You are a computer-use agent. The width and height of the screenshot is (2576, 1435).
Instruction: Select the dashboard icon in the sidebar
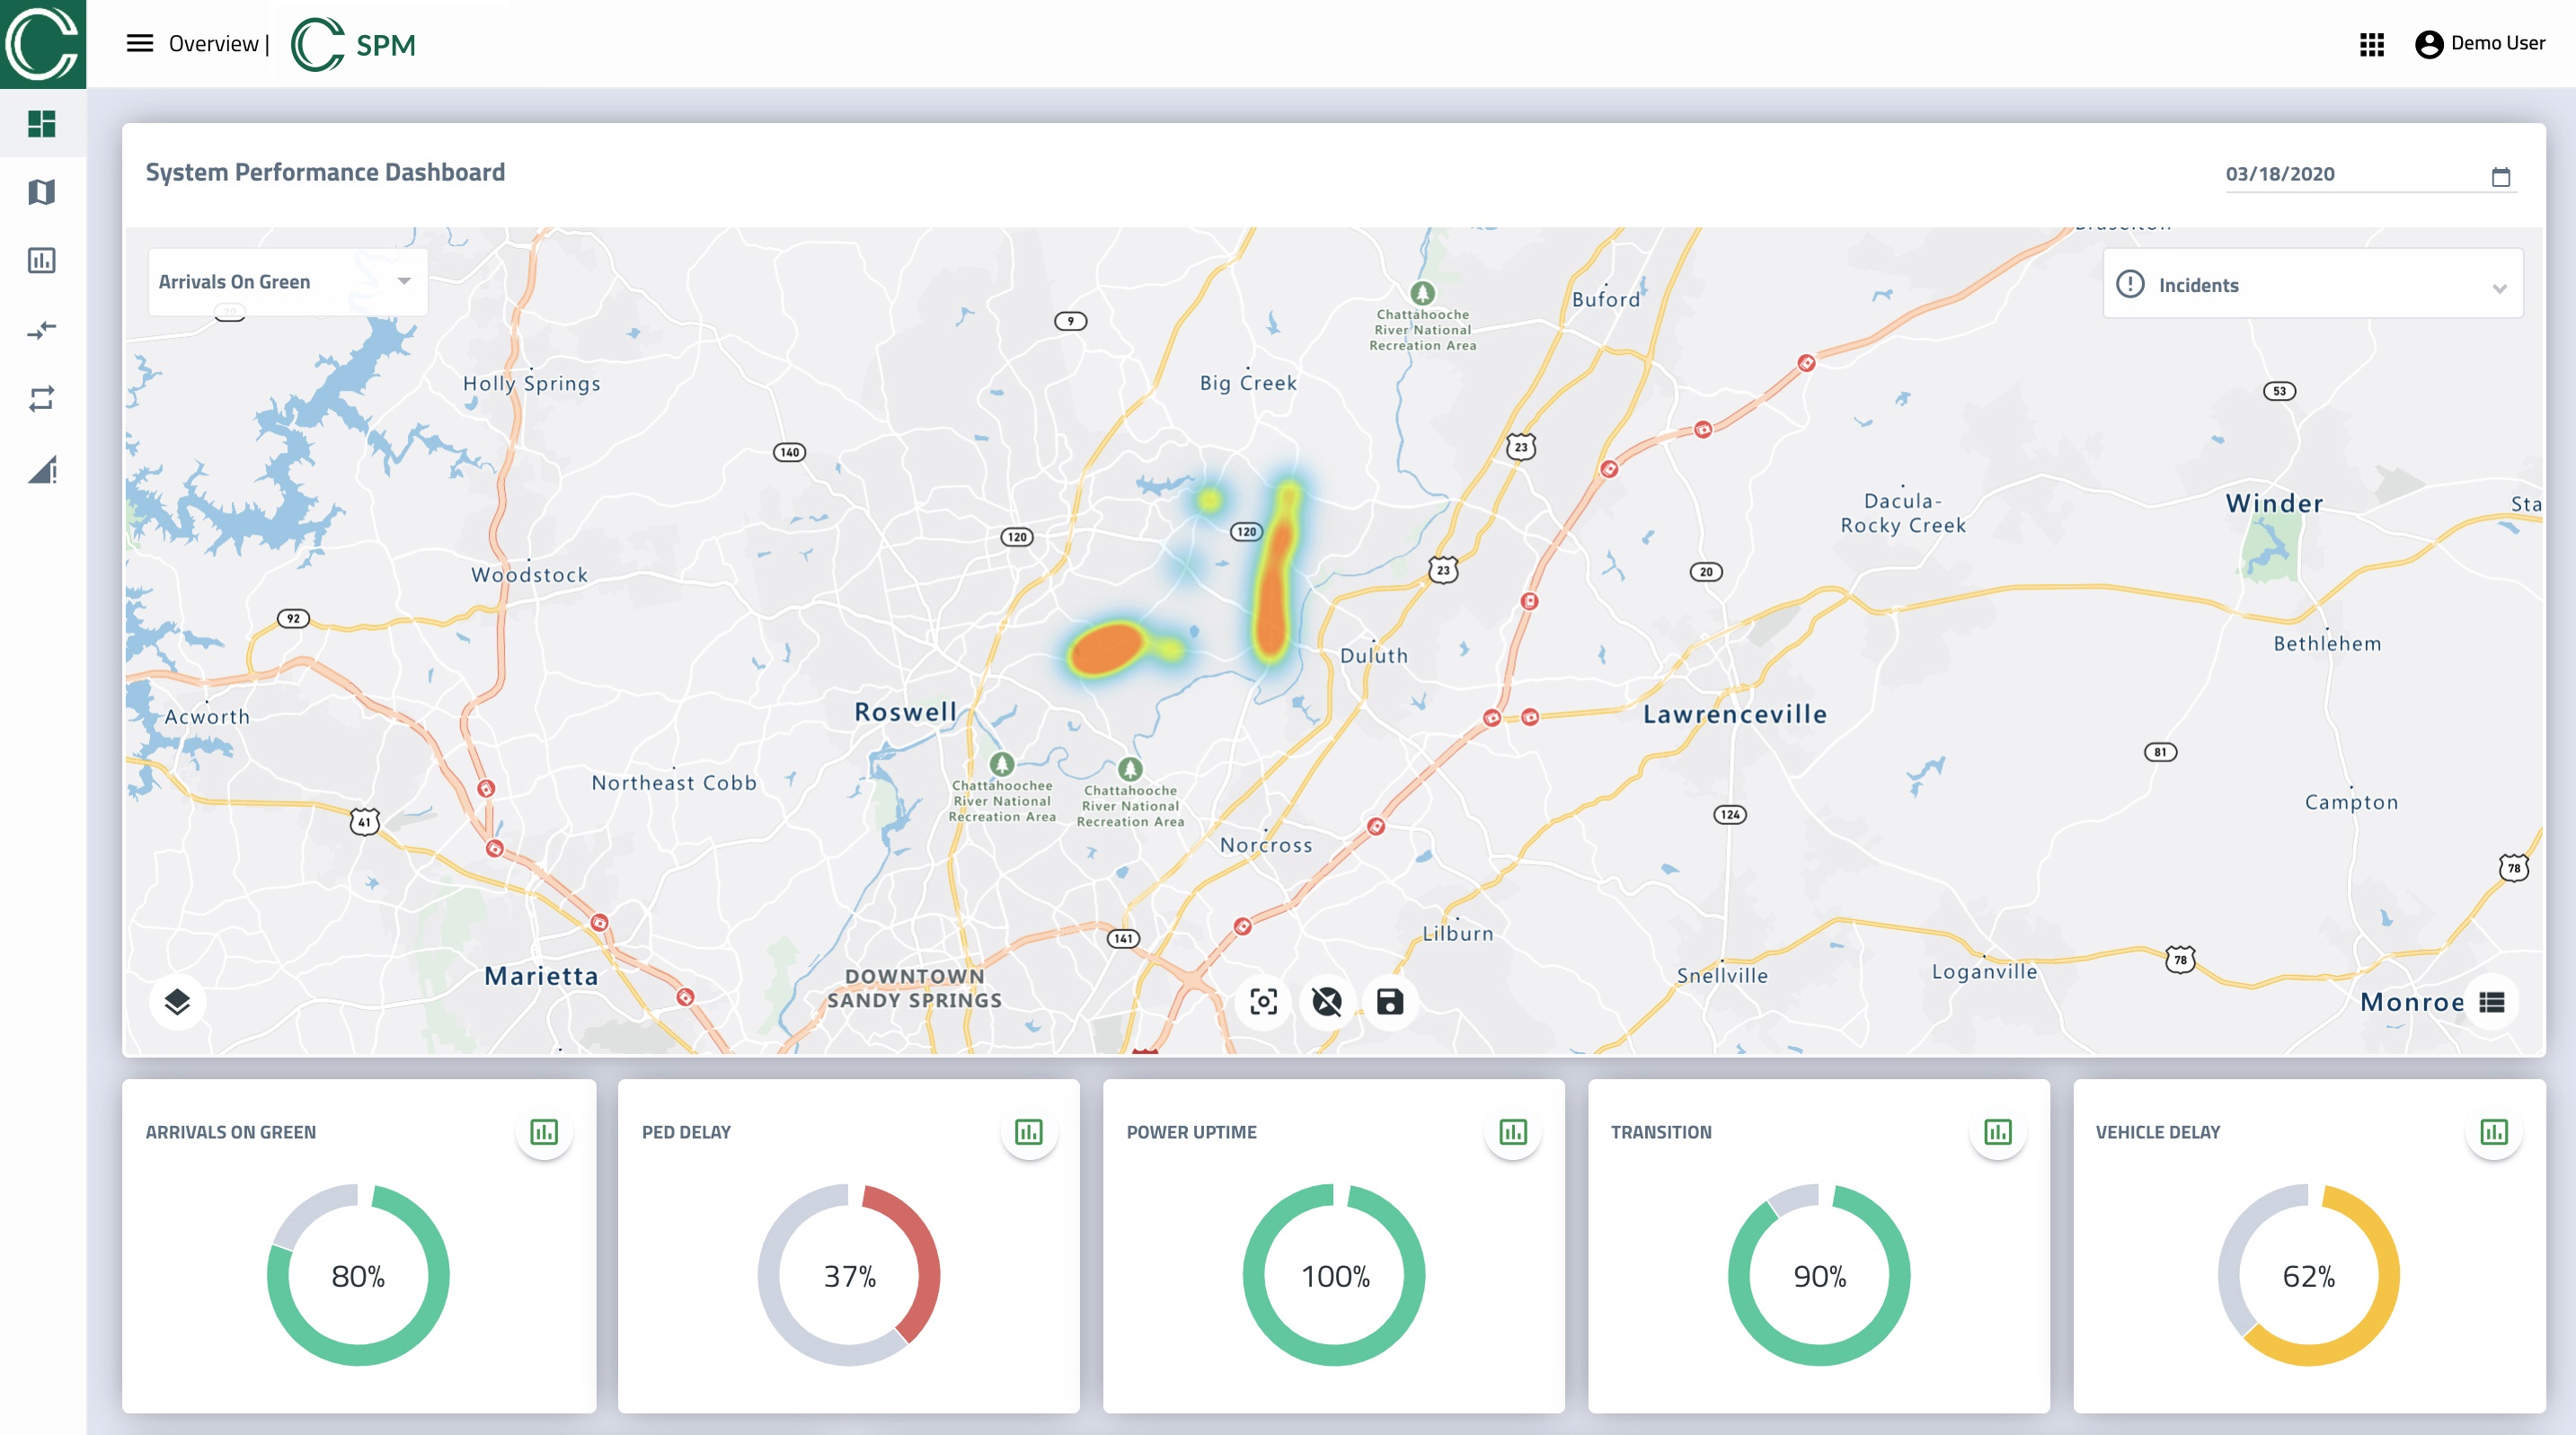[42, 123]
